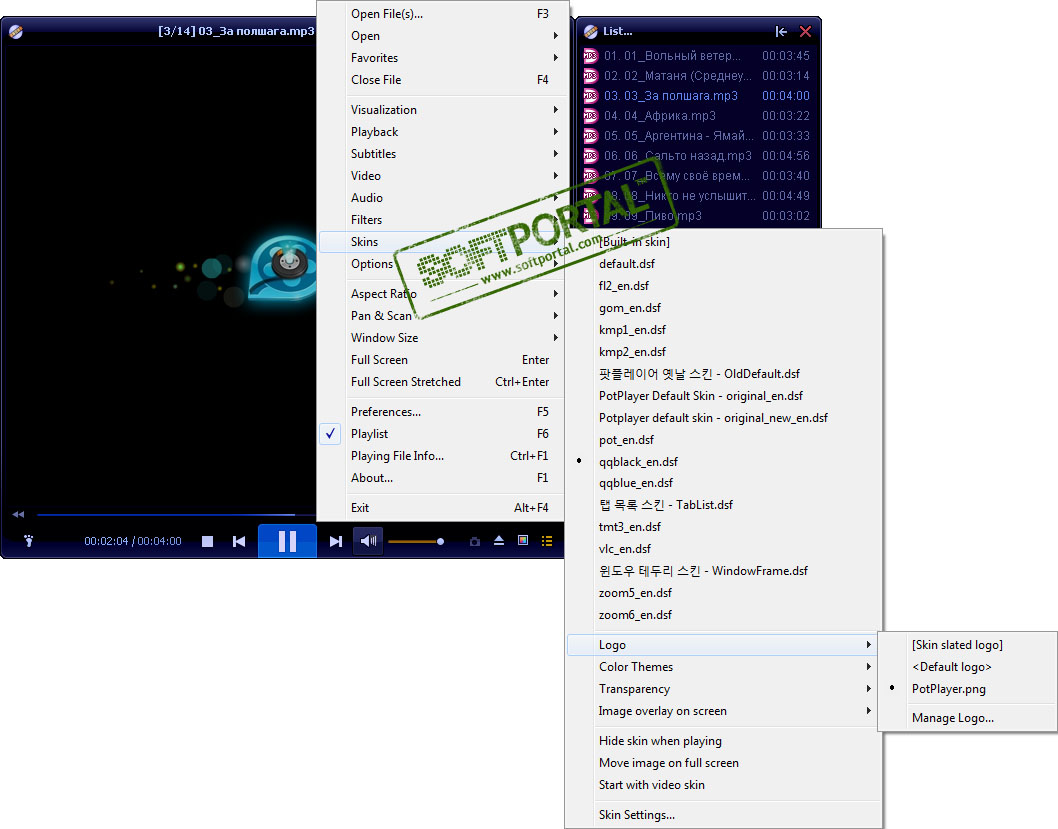Expand the Visualization submenu

point(441,110)
